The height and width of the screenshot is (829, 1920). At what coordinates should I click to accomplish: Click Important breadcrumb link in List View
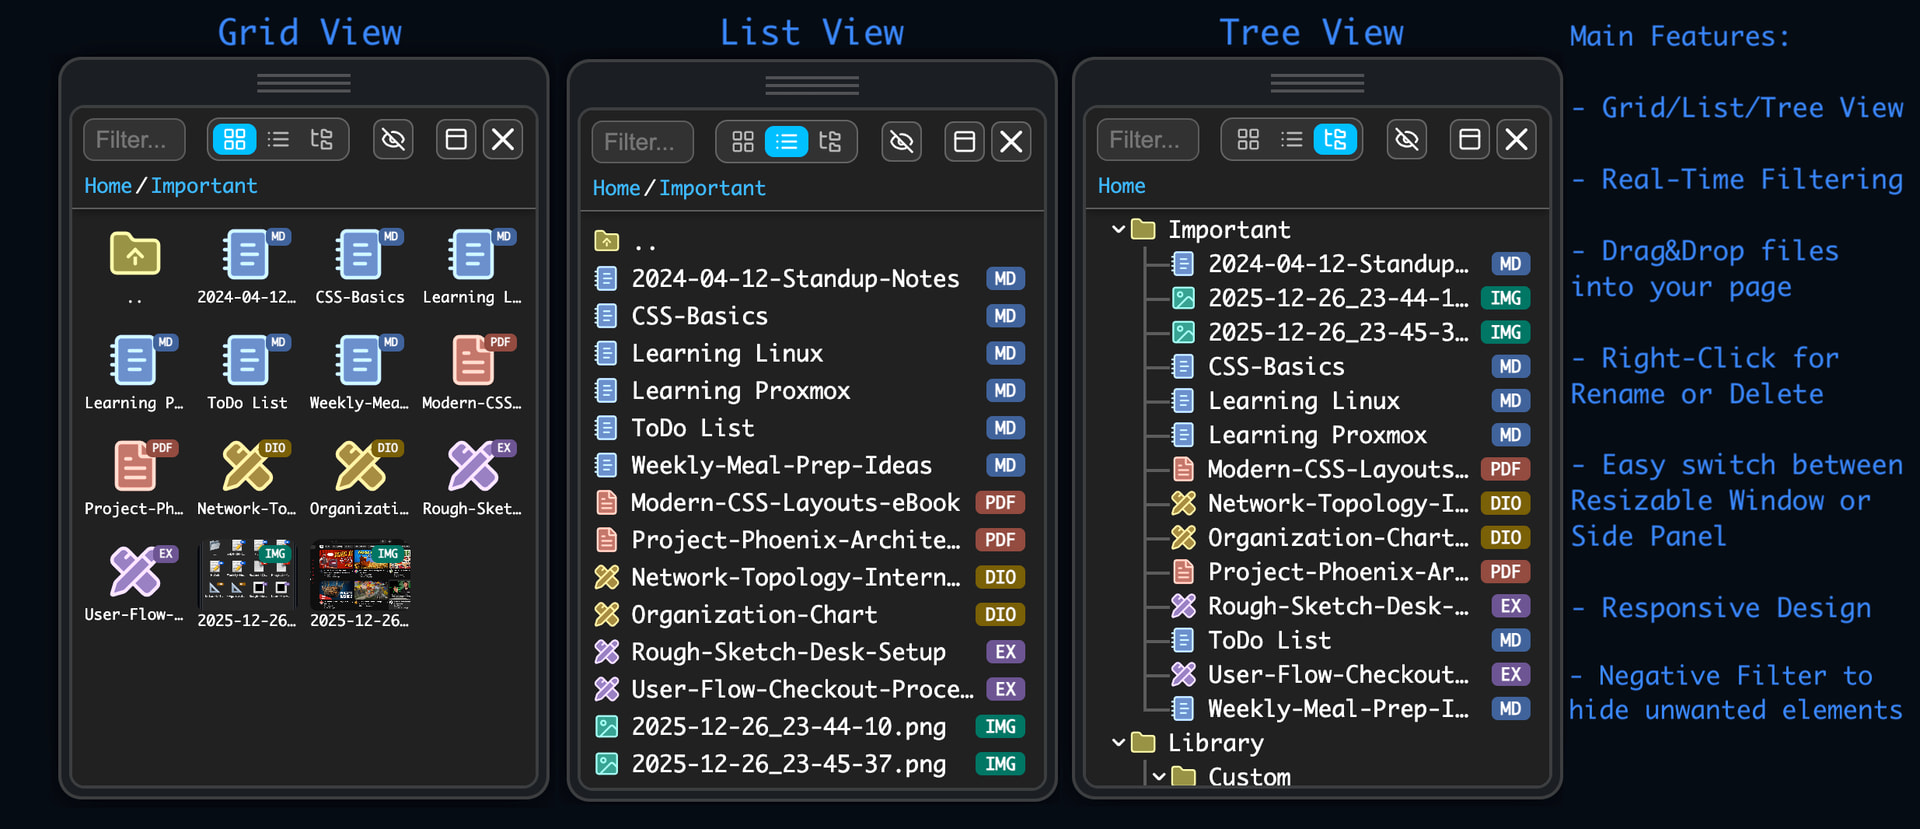[712, 188]
